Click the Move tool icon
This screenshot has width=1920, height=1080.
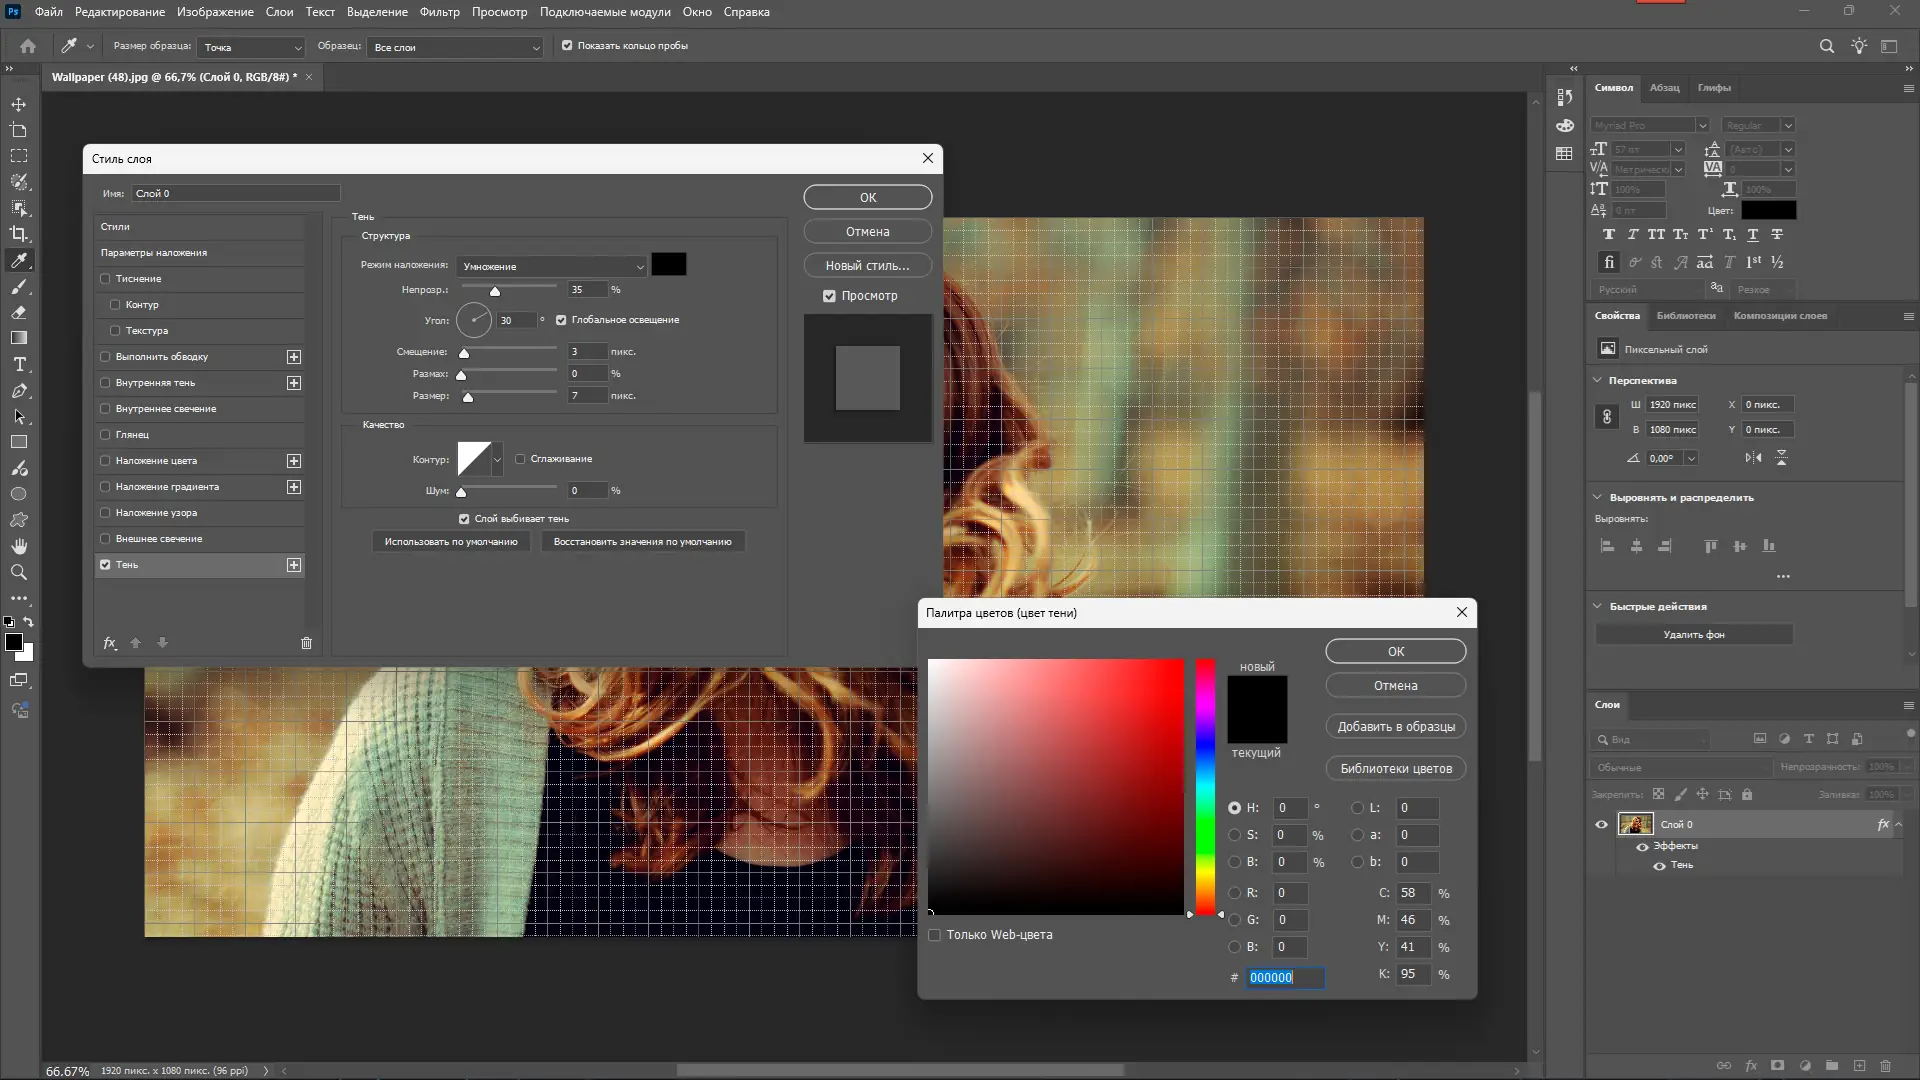tap(19, 104)
